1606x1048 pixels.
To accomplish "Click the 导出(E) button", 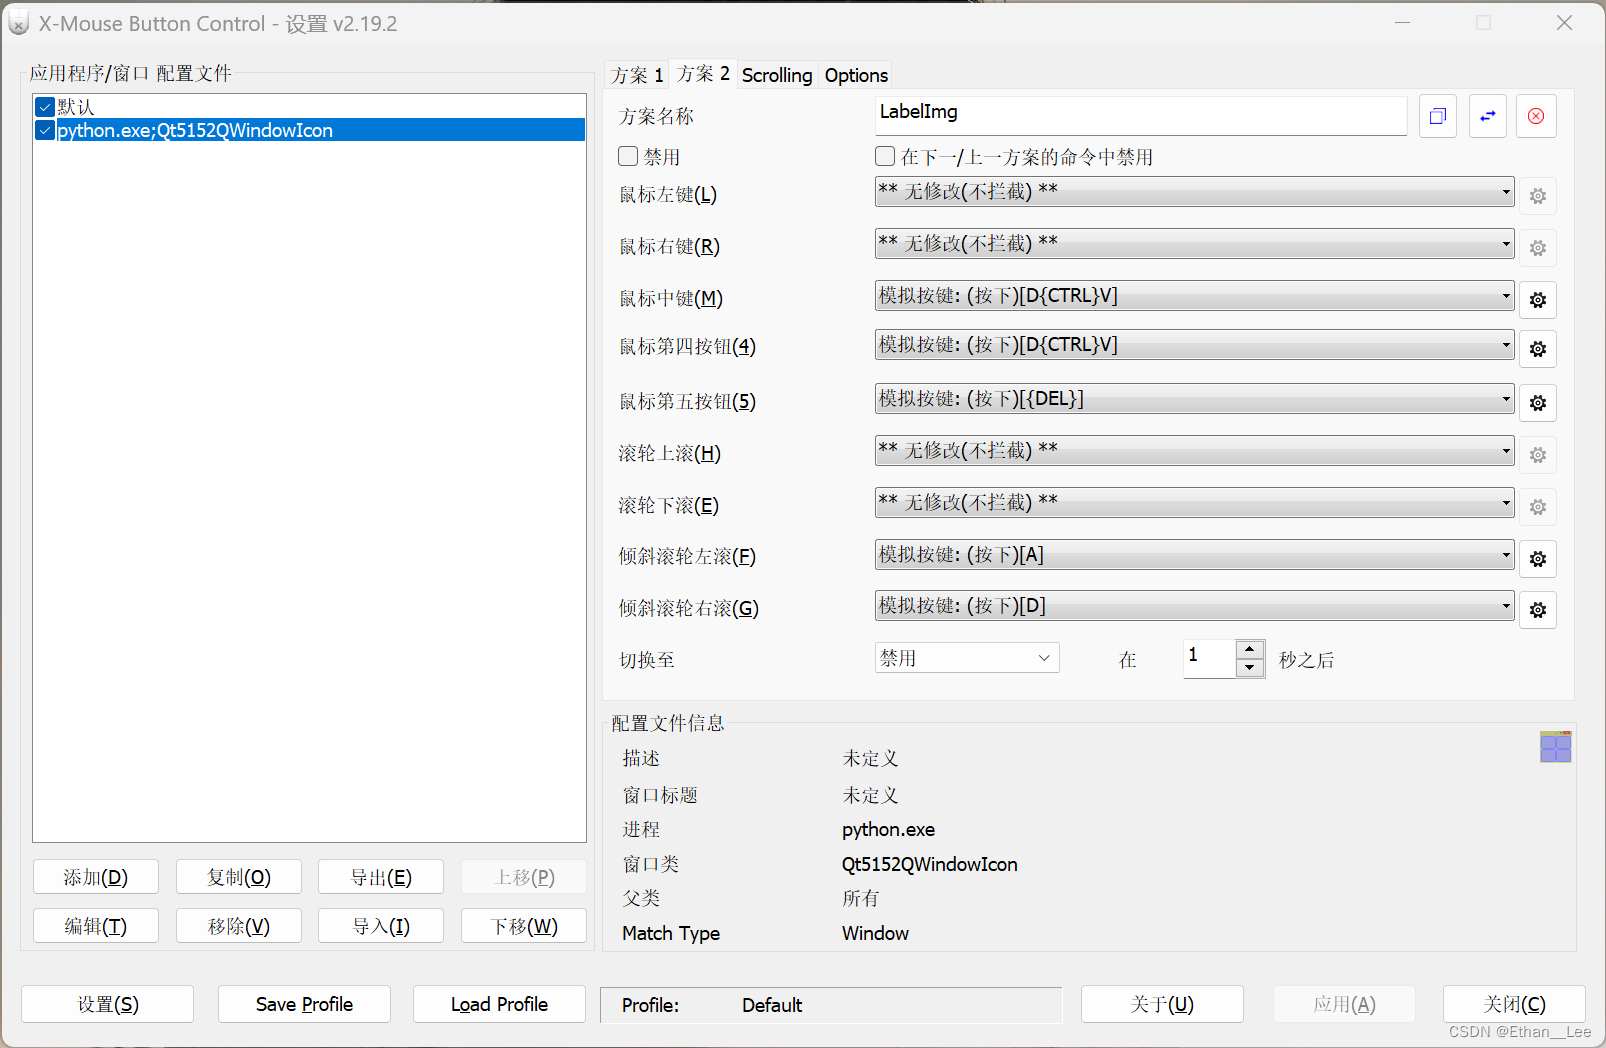I will pyautogui.click(x=381, y=877).
